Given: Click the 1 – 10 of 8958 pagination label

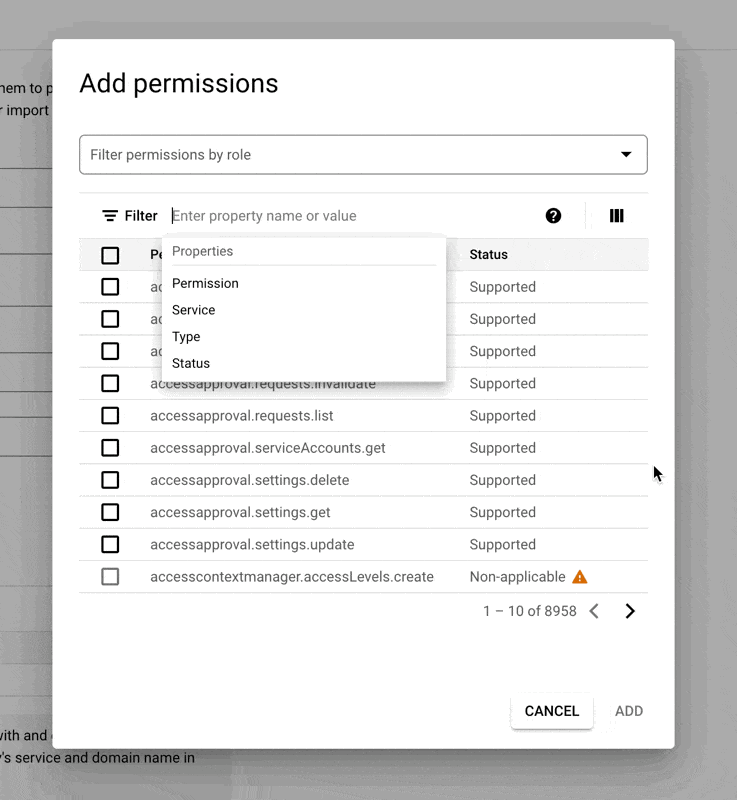Looking at the screenshot, I should coord(530,611).
